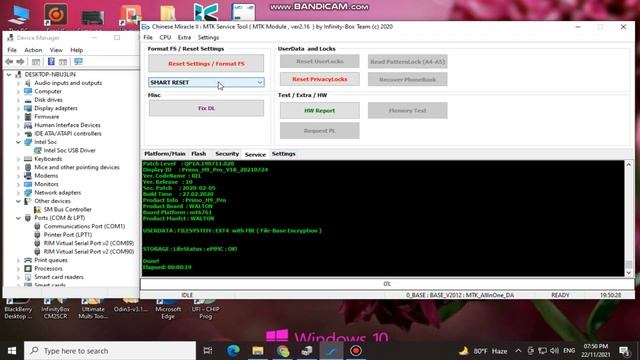
Task: Open Task View from the taskbar
Action: pyautogui.click(x=208, y=351)
